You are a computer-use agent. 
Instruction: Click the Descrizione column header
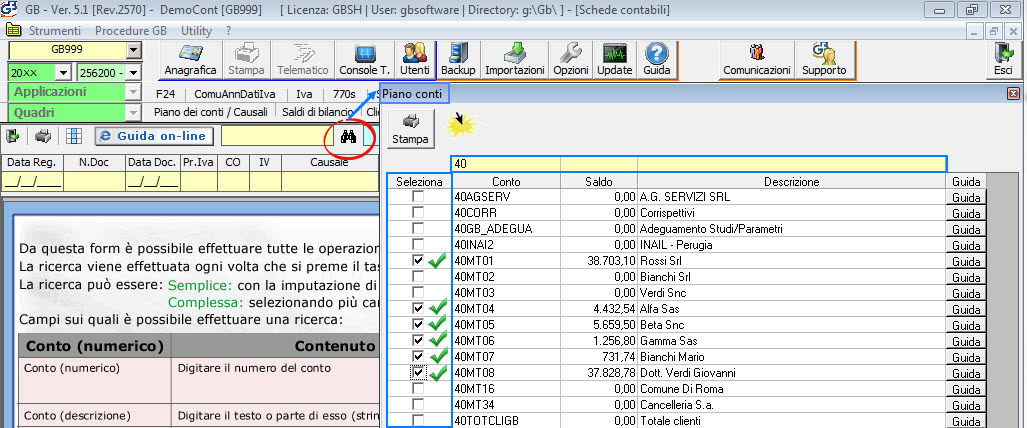[791, 182]
